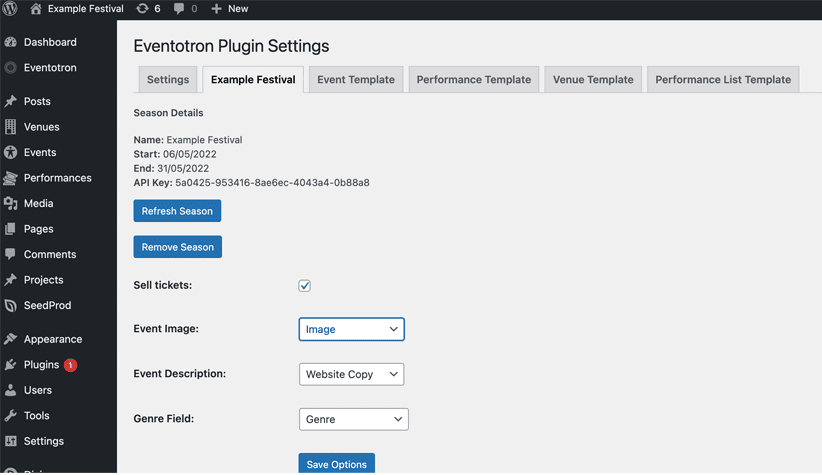Click the Events sidebar icon

[x=10, y=153]
